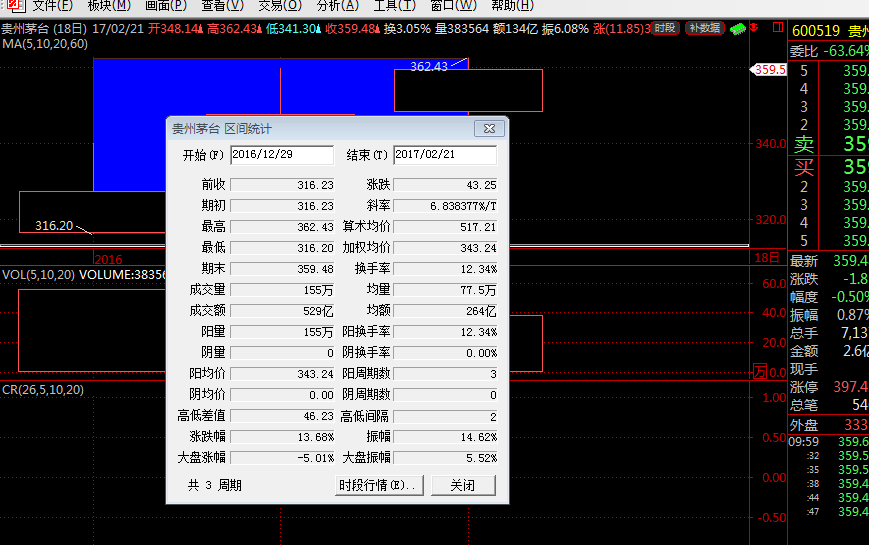869x545 pixels.
Task: Click the 金额 row in quote panel
Action: coord(829,350)
